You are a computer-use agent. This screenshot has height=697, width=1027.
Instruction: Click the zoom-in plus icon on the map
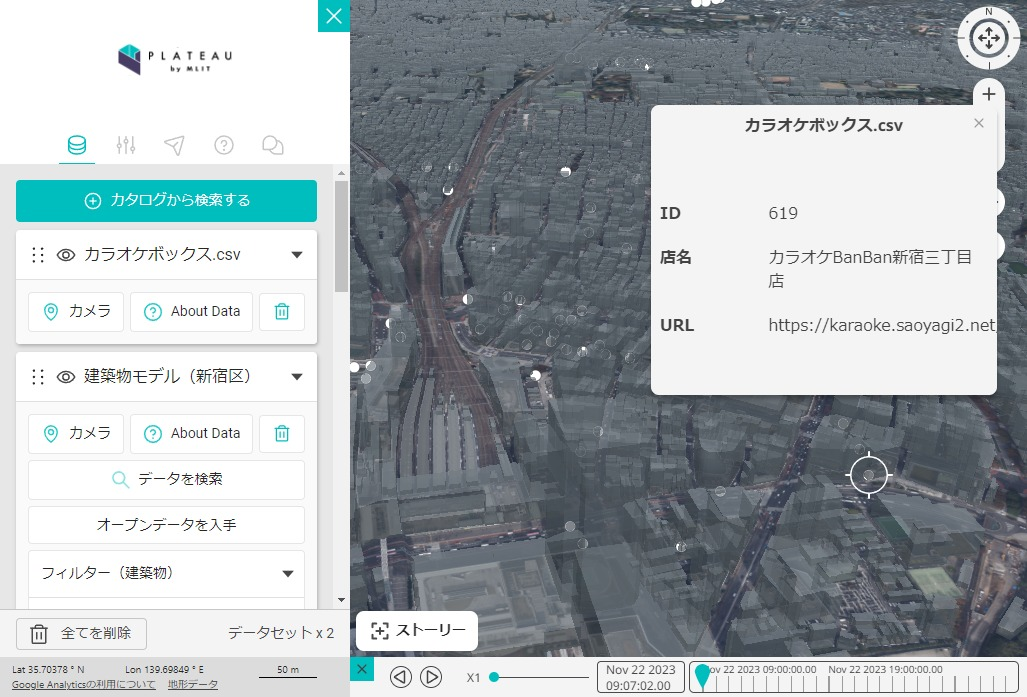click(x=989, y=94)
